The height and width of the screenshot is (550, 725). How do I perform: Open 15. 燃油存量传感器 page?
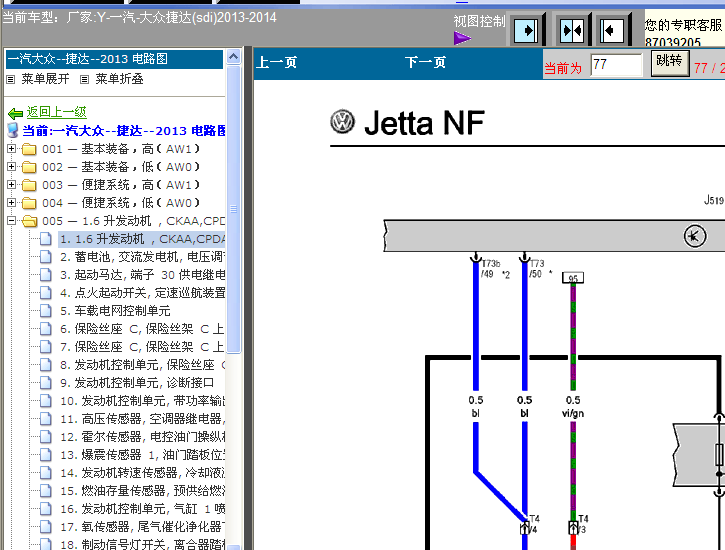click(142, 491)
